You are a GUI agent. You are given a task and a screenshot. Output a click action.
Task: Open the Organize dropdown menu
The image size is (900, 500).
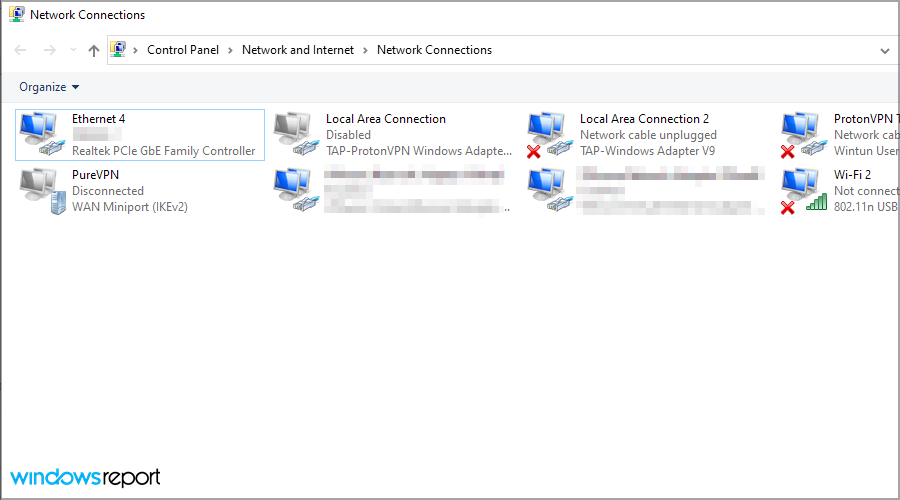tap(49, 87)
